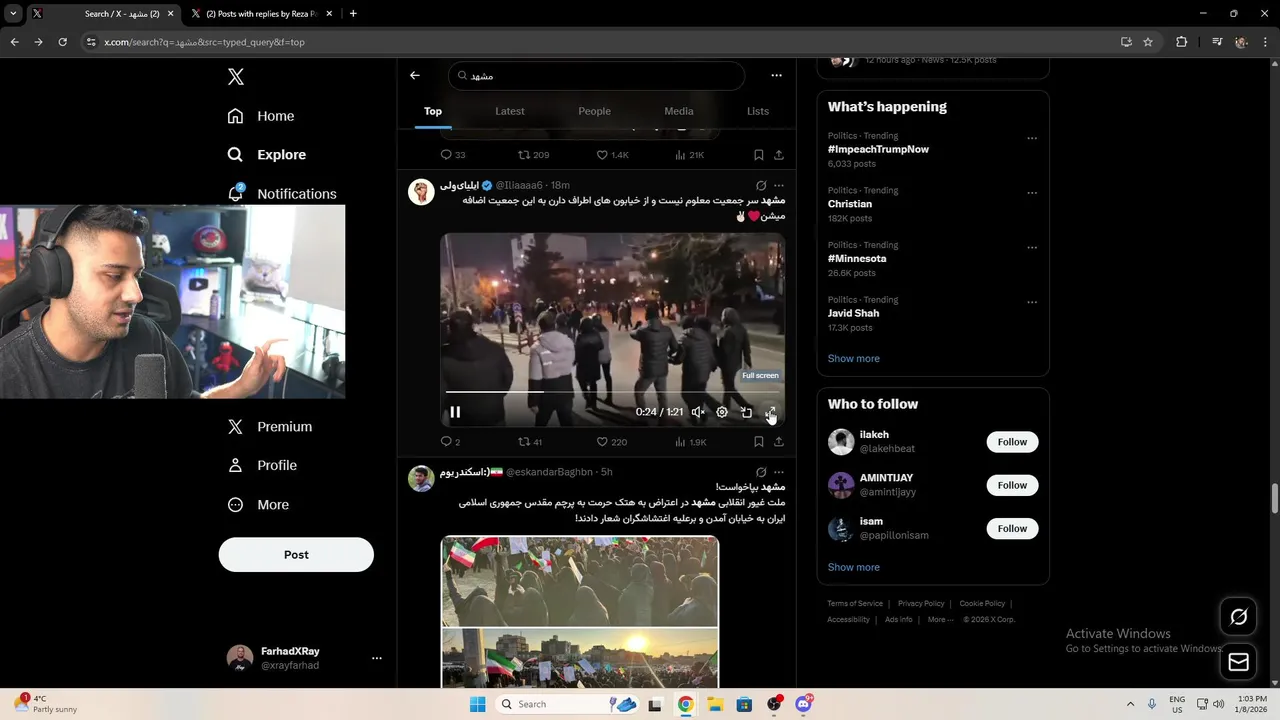Open the #ImpeachTrumpNow trending topic

(x=878, y=149)
